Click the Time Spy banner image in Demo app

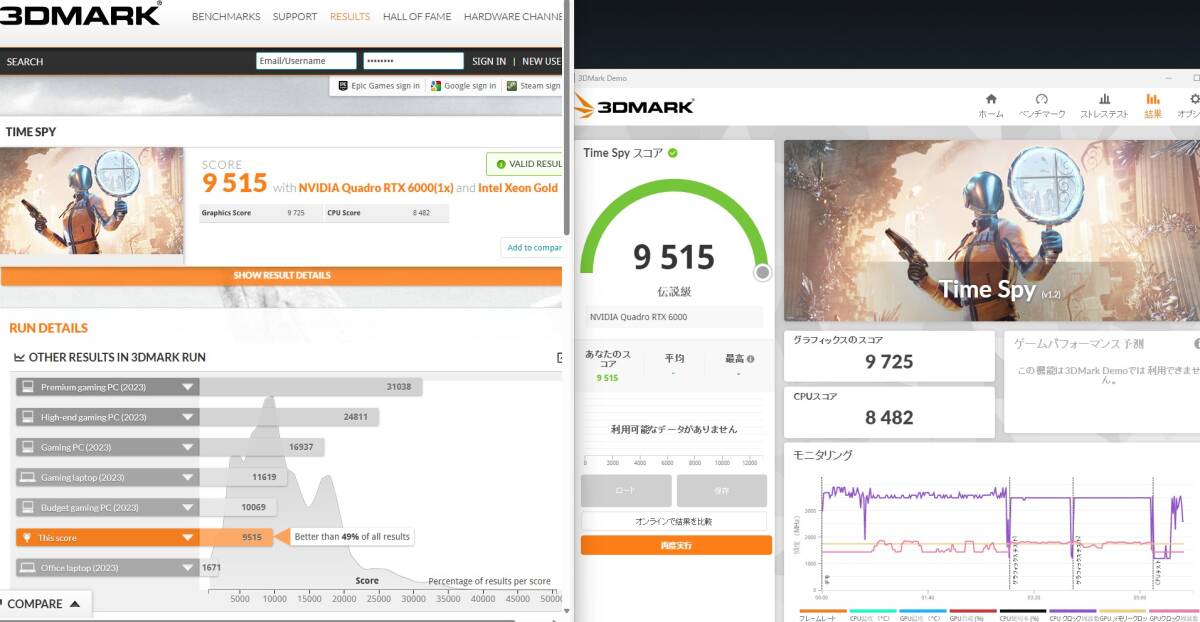[992, 230]
